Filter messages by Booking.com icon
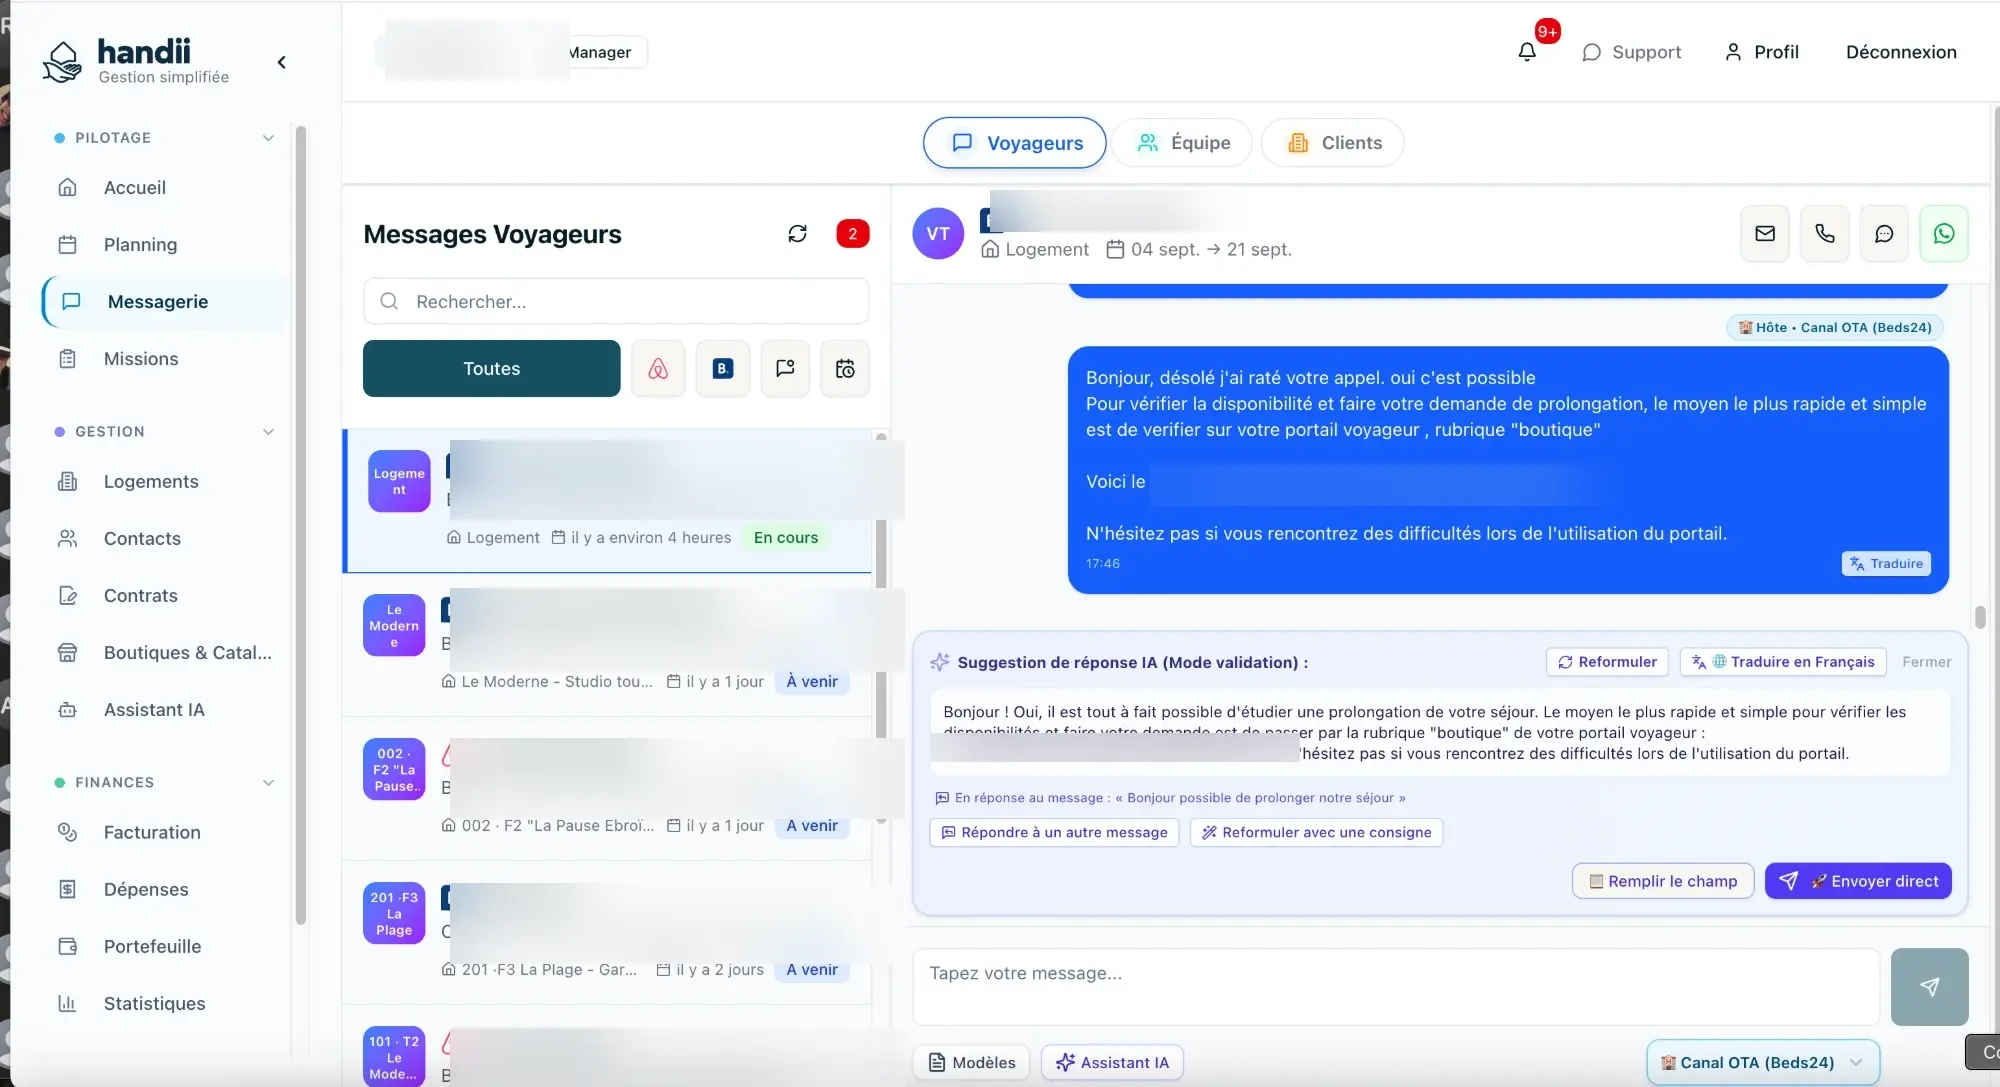 pyautogui.click(x=723, y=369)
